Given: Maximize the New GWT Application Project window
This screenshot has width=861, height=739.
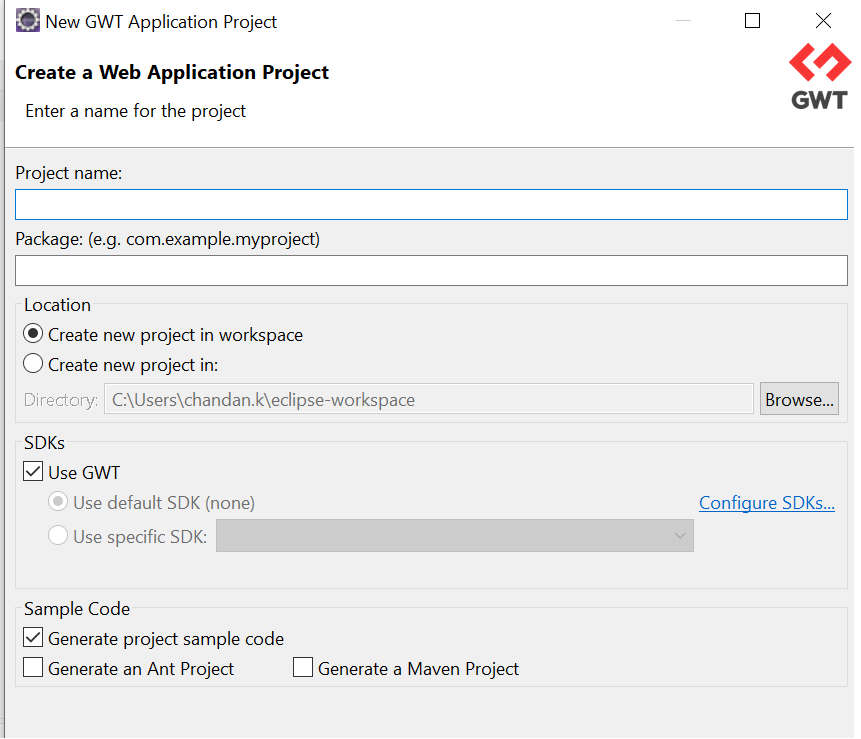Looking at the screenshot, I should tap(752, 21).
